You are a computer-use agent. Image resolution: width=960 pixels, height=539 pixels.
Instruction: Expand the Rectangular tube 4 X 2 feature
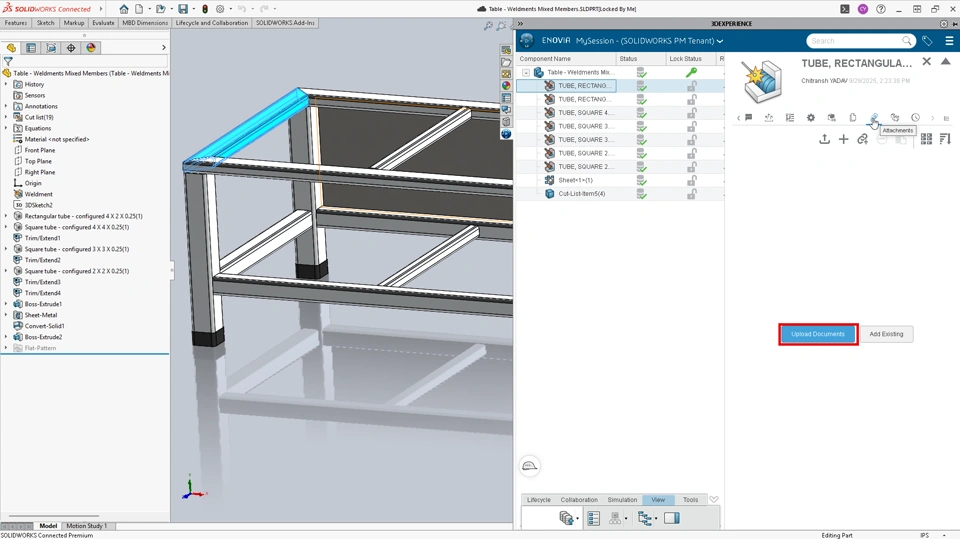coord(6,216)
